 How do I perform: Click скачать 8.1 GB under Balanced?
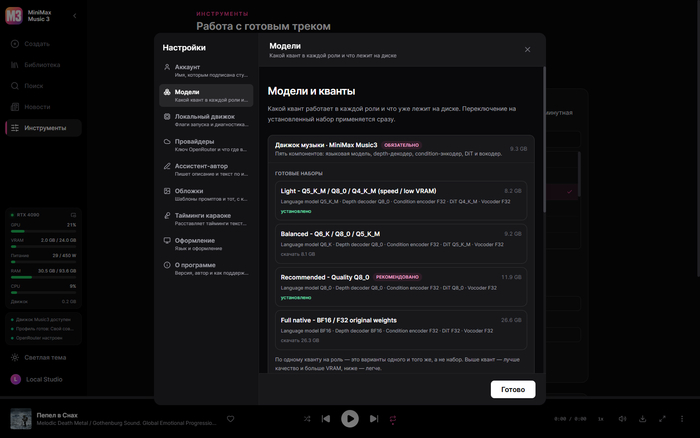point(298,254)
